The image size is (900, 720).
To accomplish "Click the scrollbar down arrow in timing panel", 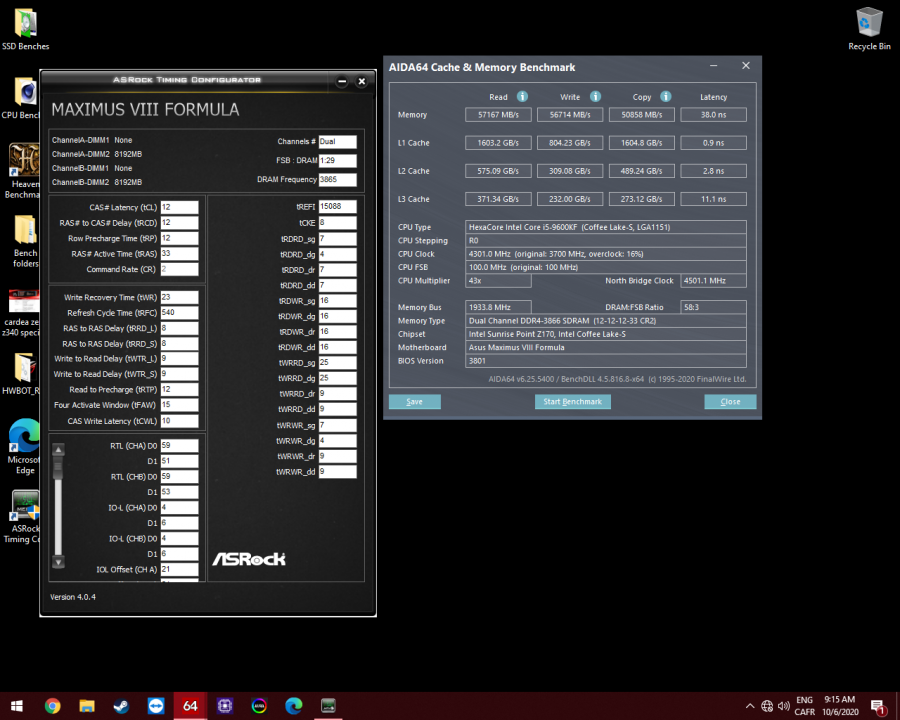I will [x=58, y=564].
